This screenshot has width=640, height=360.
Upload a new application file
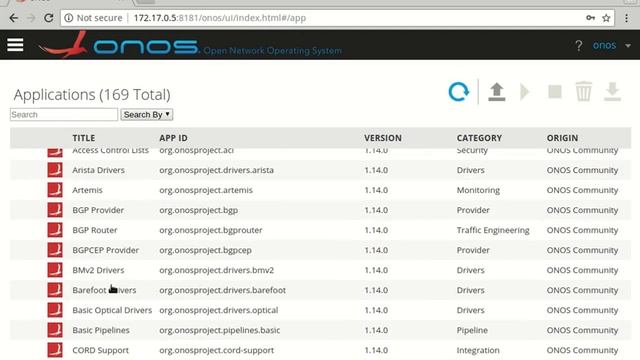point(497,91)
